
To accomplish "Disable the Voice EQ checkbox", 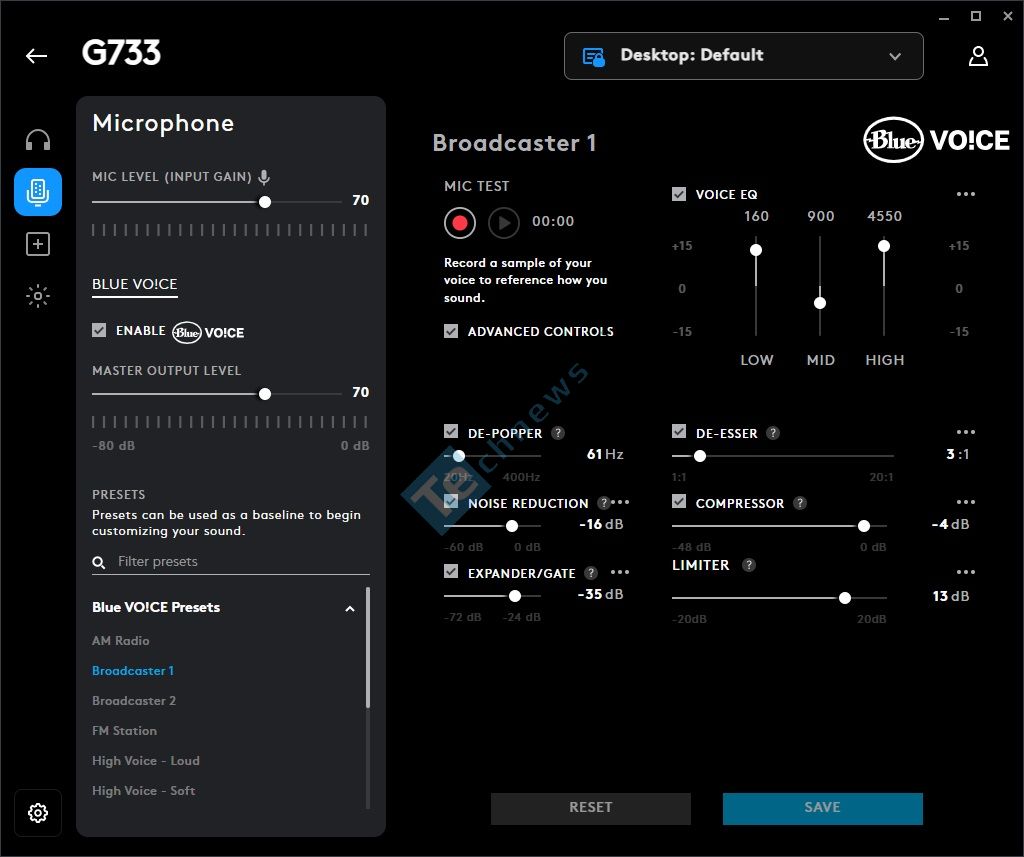I will pyautogui.click(x=679, y=194).
